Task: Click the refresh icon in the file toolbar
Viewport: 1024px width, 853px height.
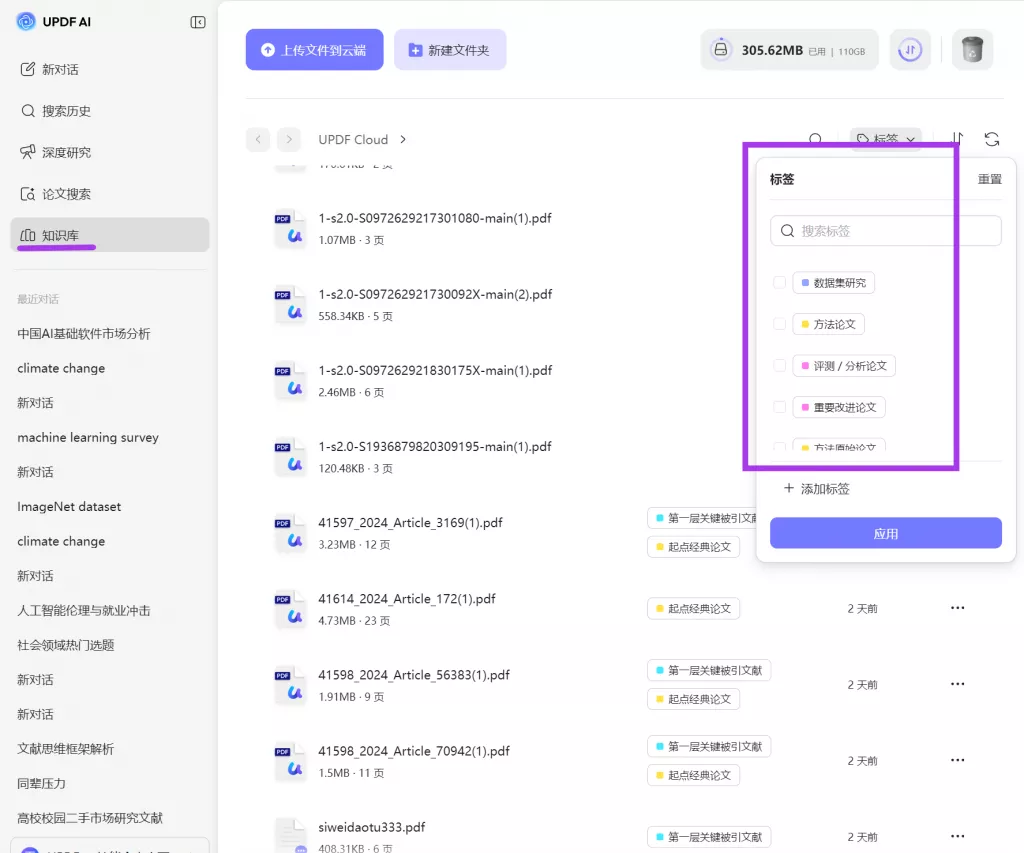Action: (x=991, y=140)
